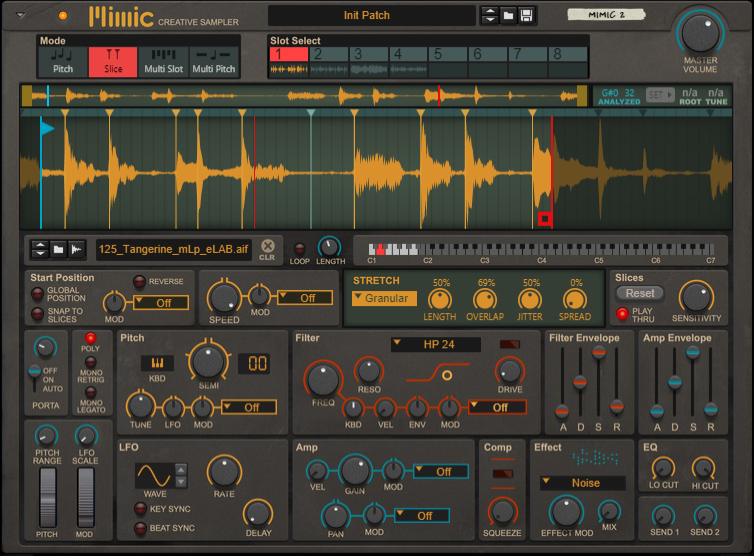This screenshot has width=754, height=556.
Task: Open SPEED mod source dropdown
Action: pyautogui.click(x=305, y=298)
